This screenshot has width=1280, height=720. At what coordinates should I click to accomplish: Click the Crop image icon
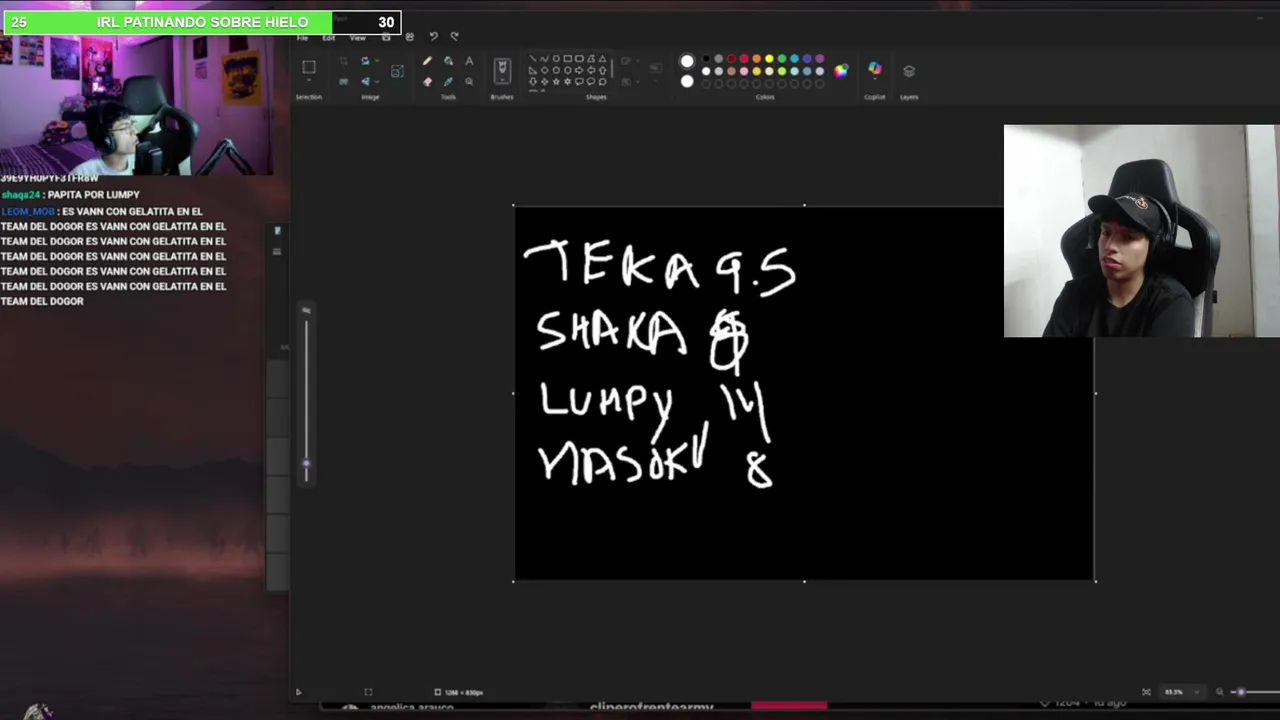[x=343, y=61]
